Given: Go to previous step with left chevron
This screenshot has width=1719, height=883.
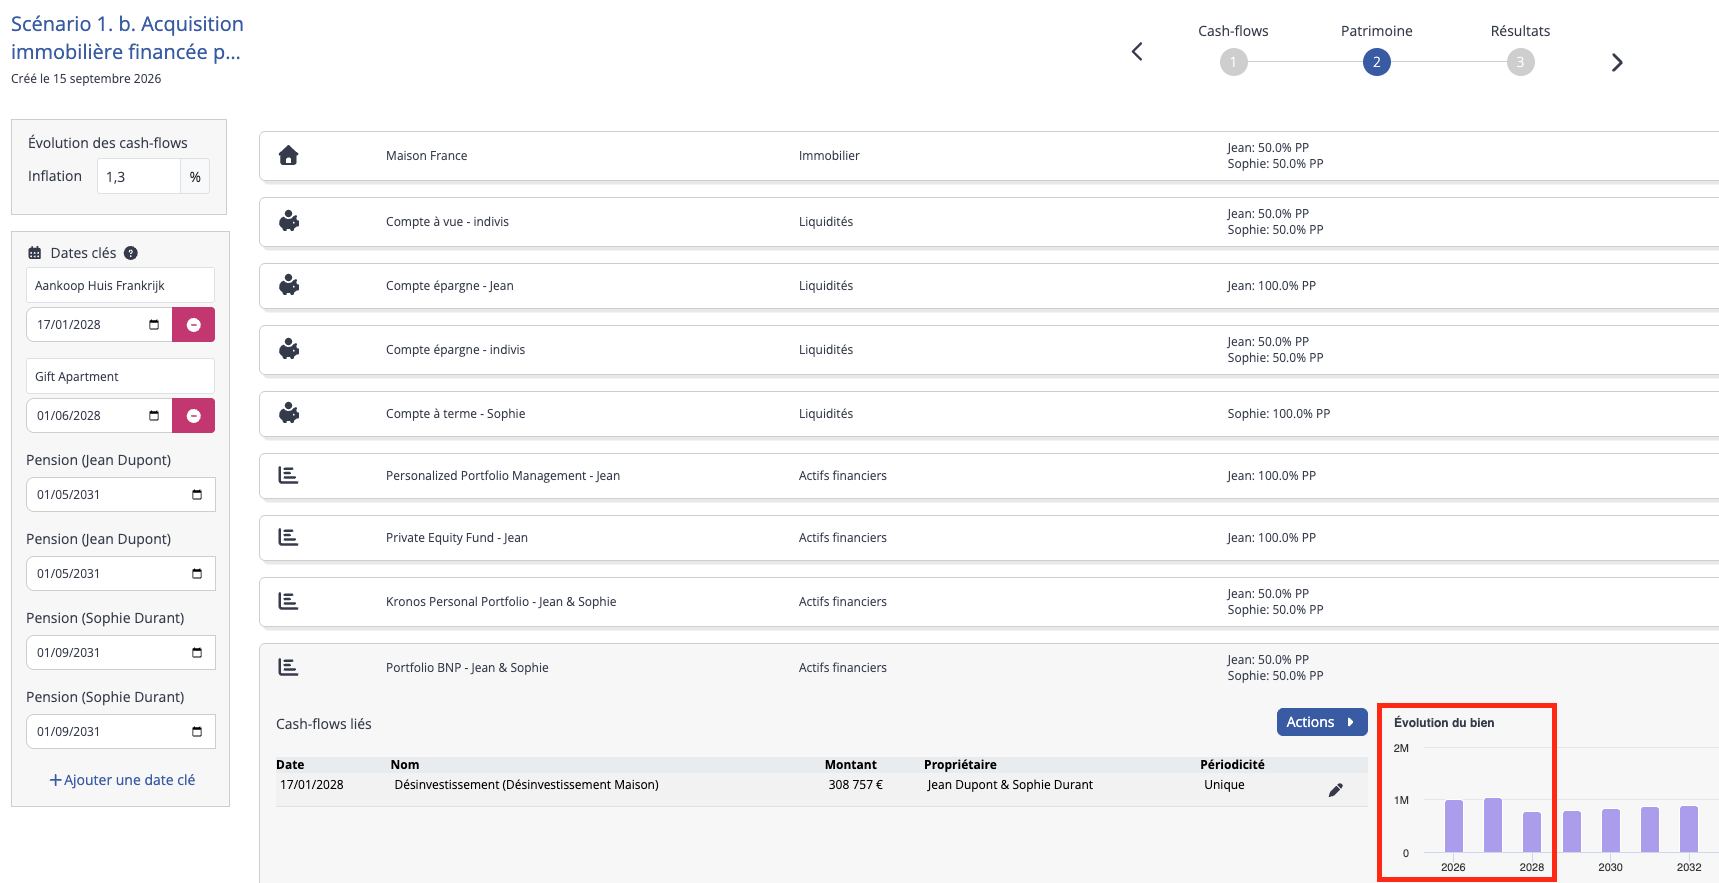Looking at the screenshot, I should coord(1137,52).
